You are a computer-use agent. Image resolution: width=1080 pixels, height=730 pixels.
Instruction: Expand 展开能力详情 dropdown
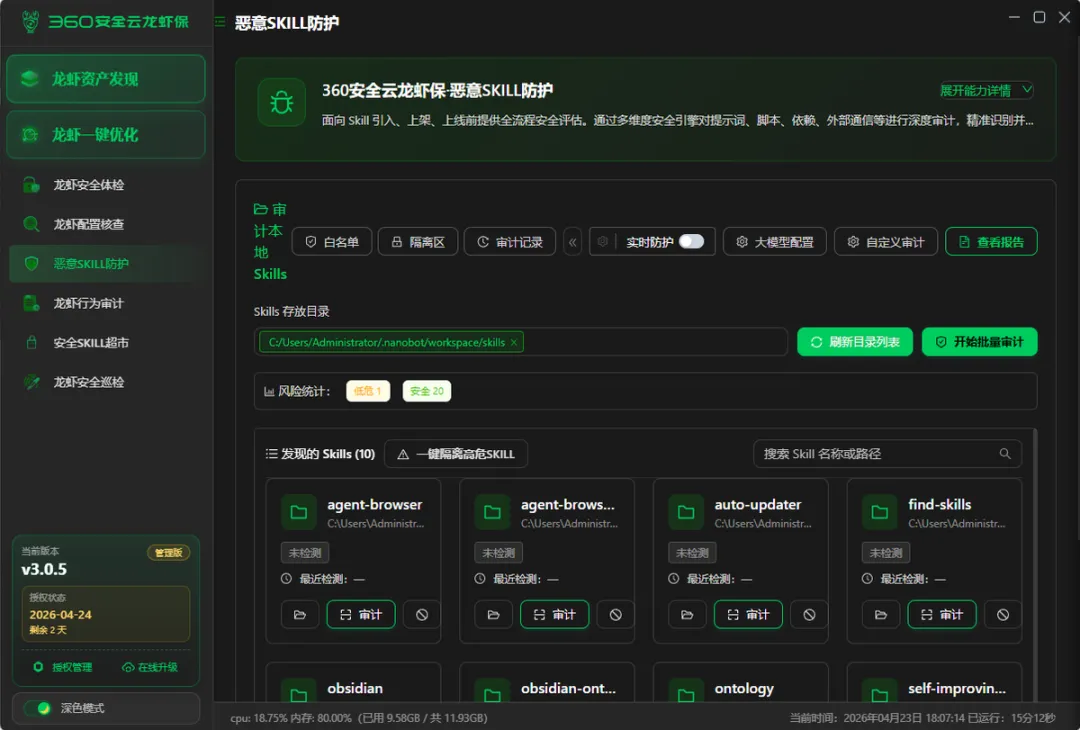986,90
